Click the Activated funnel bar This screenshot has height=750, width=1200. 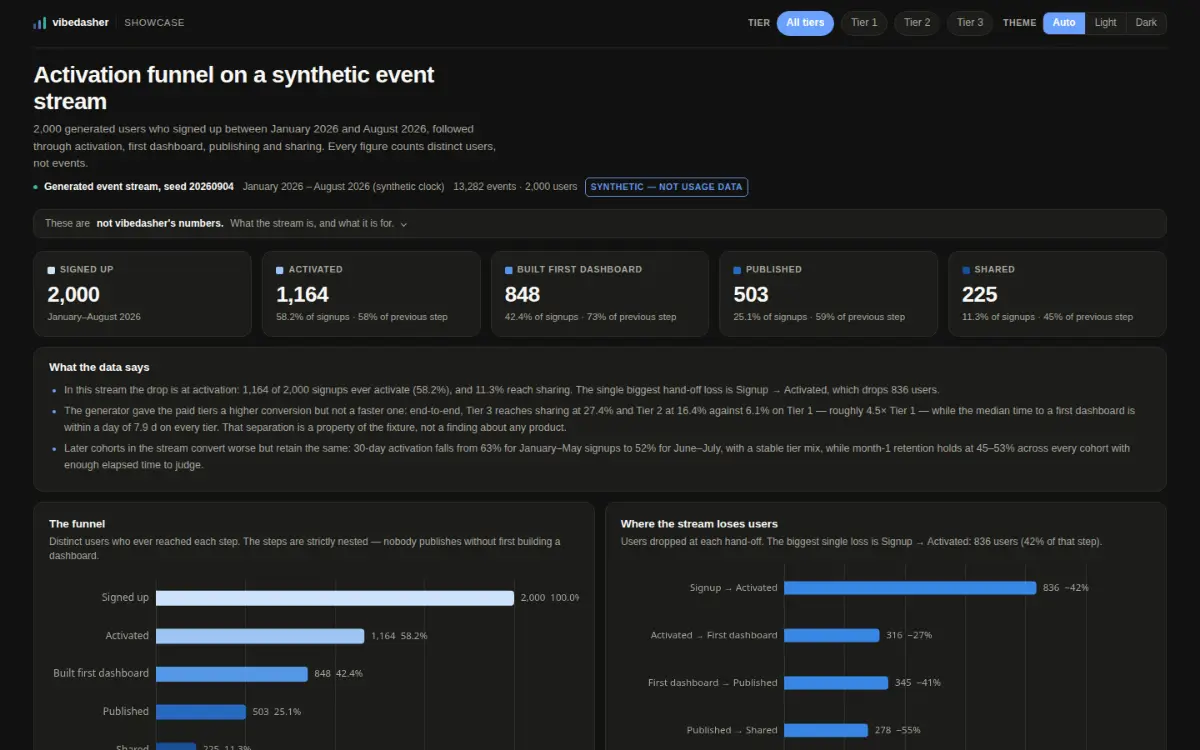tap(260, 636)
